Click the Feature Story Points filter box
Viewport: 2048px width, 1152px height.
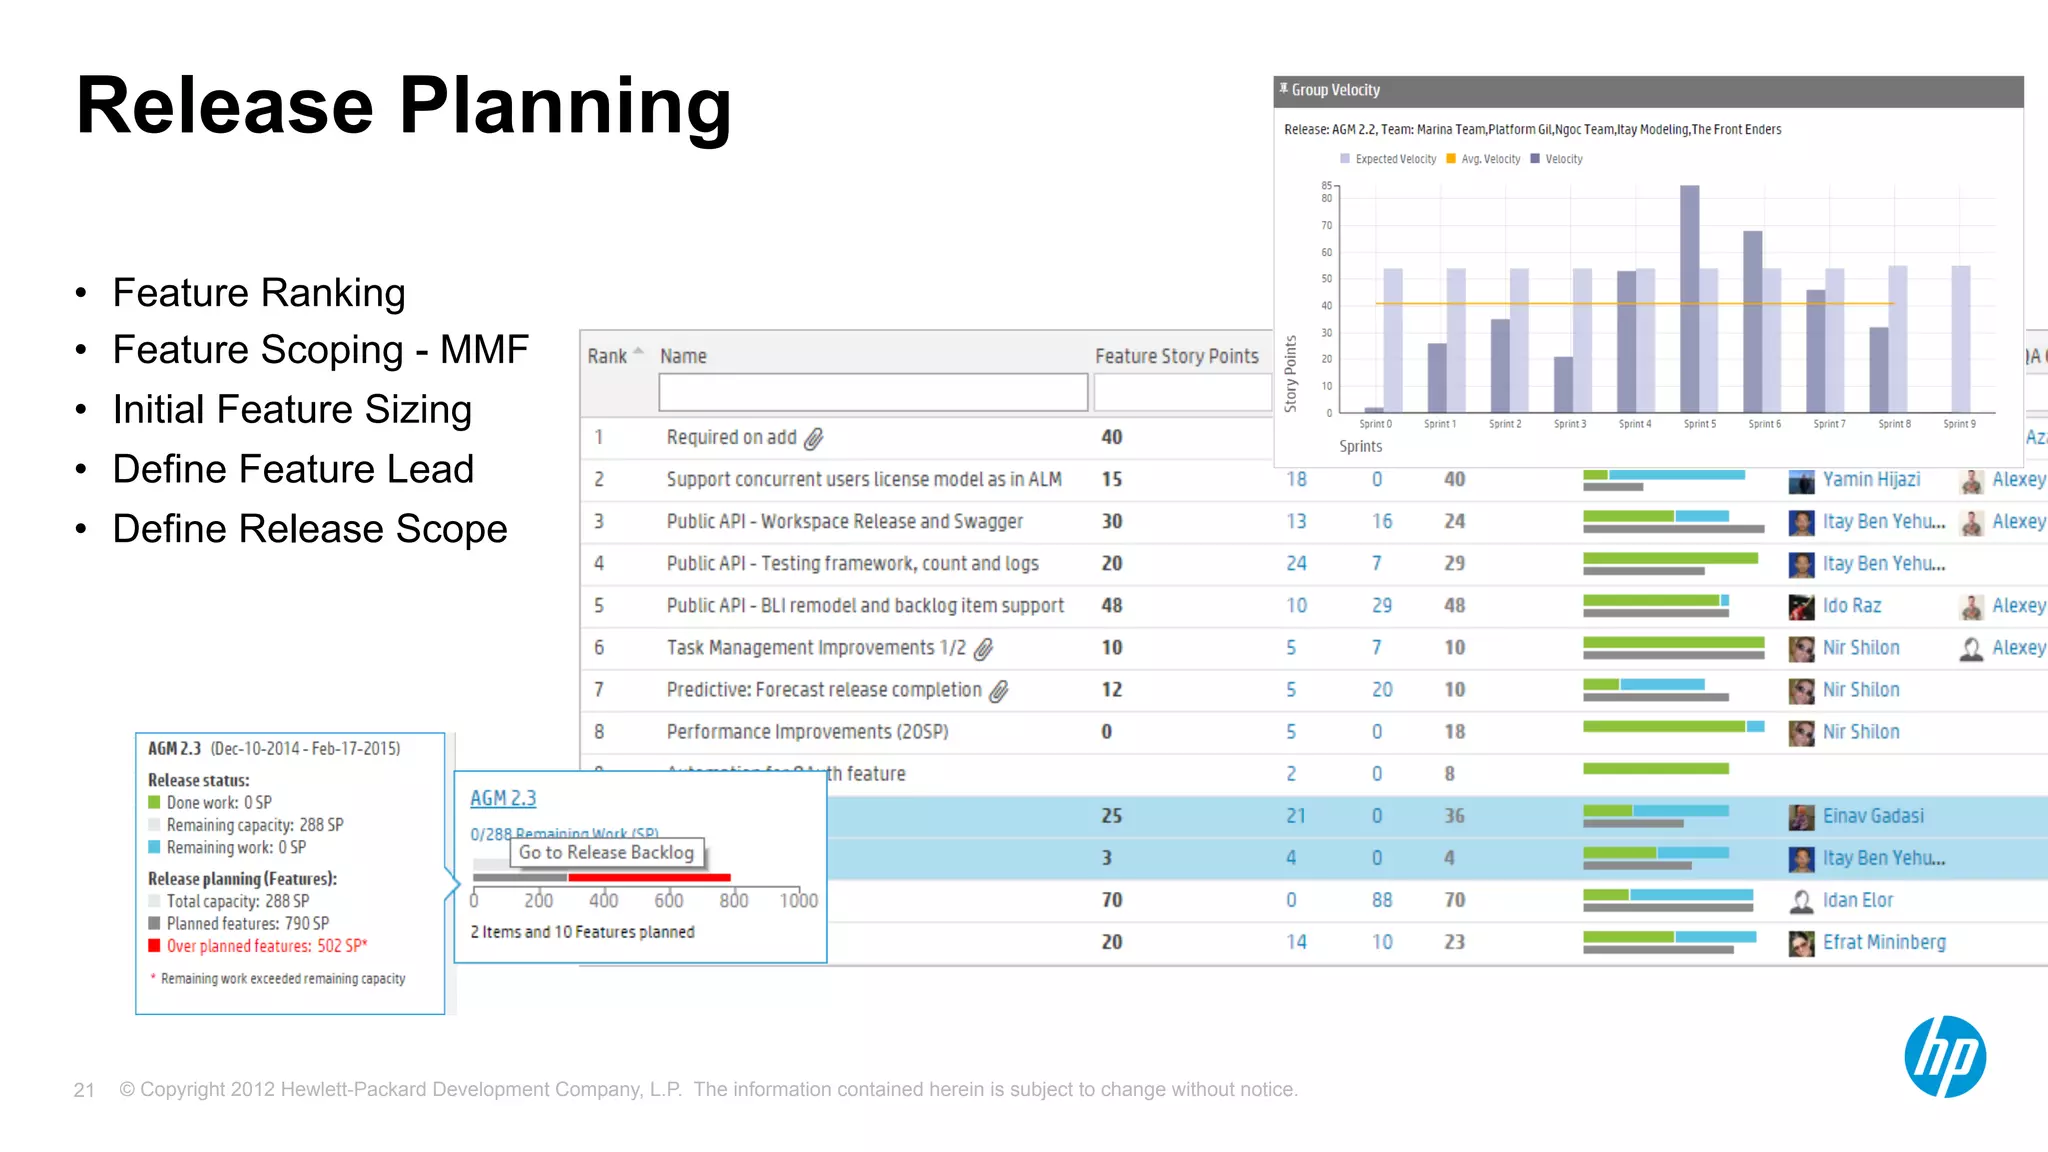coord(1181,392)
